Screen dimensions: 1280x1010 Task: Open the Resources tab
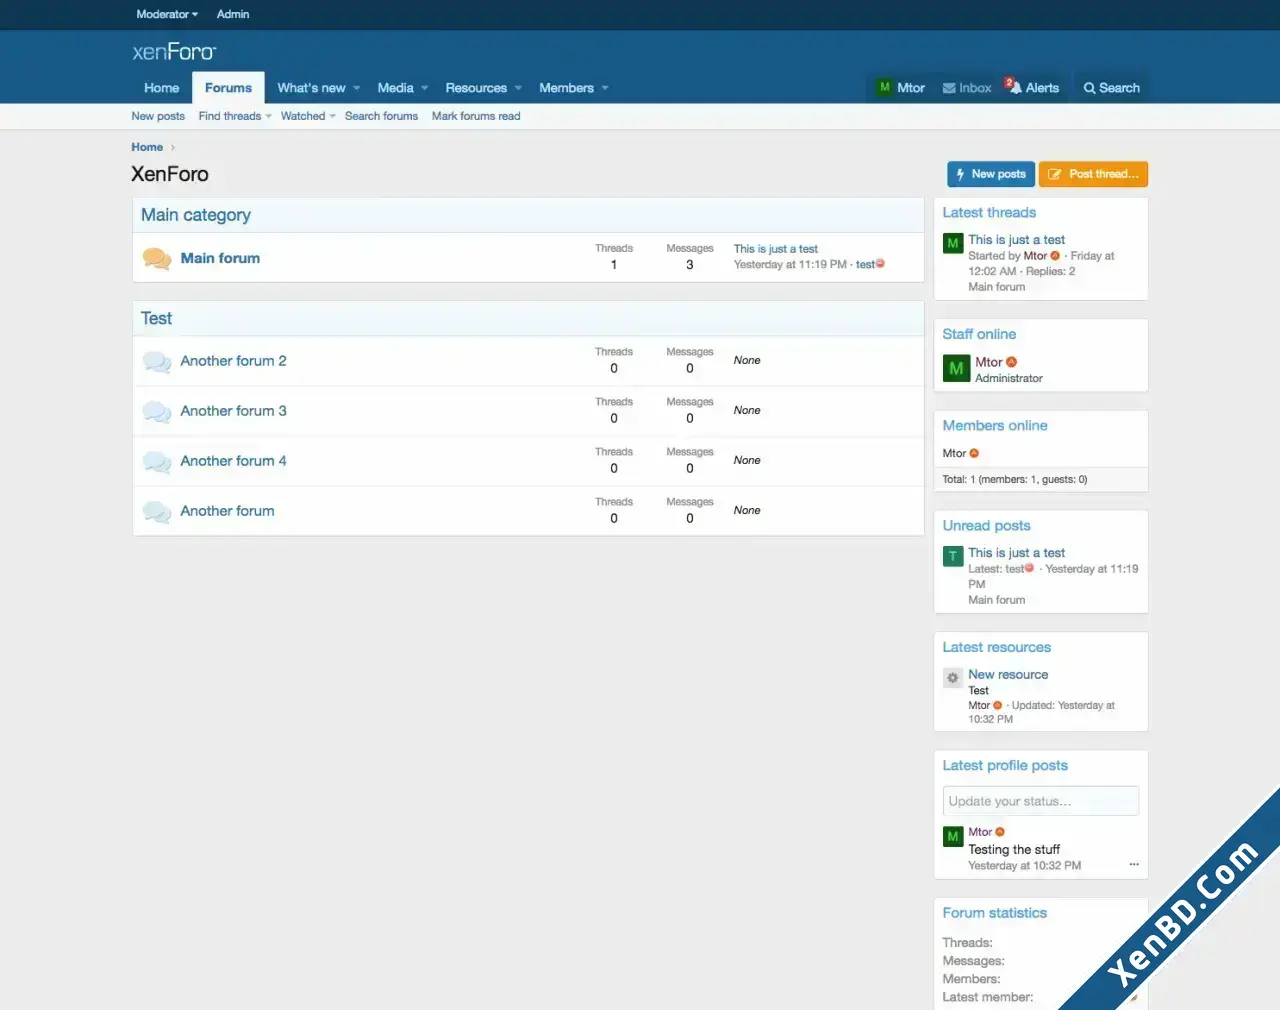pyautogui.click(x=476, y=88)
